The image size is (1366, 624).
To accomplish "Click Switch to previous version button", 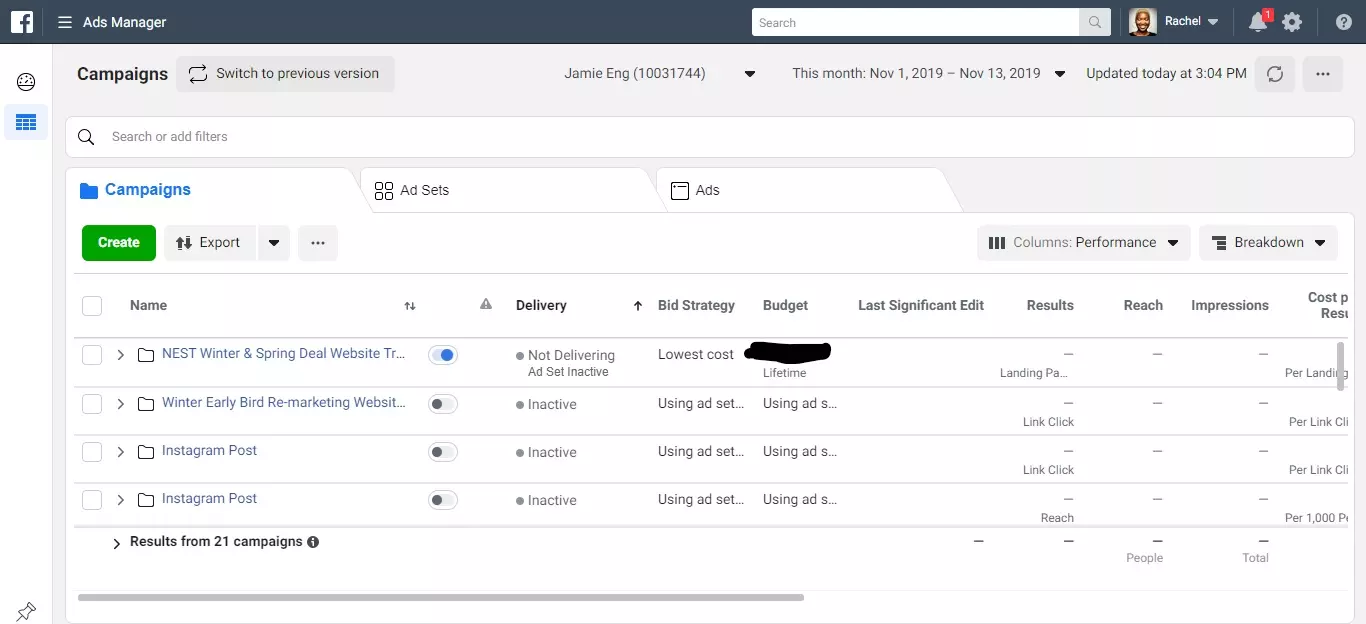I will click(285, 74).
